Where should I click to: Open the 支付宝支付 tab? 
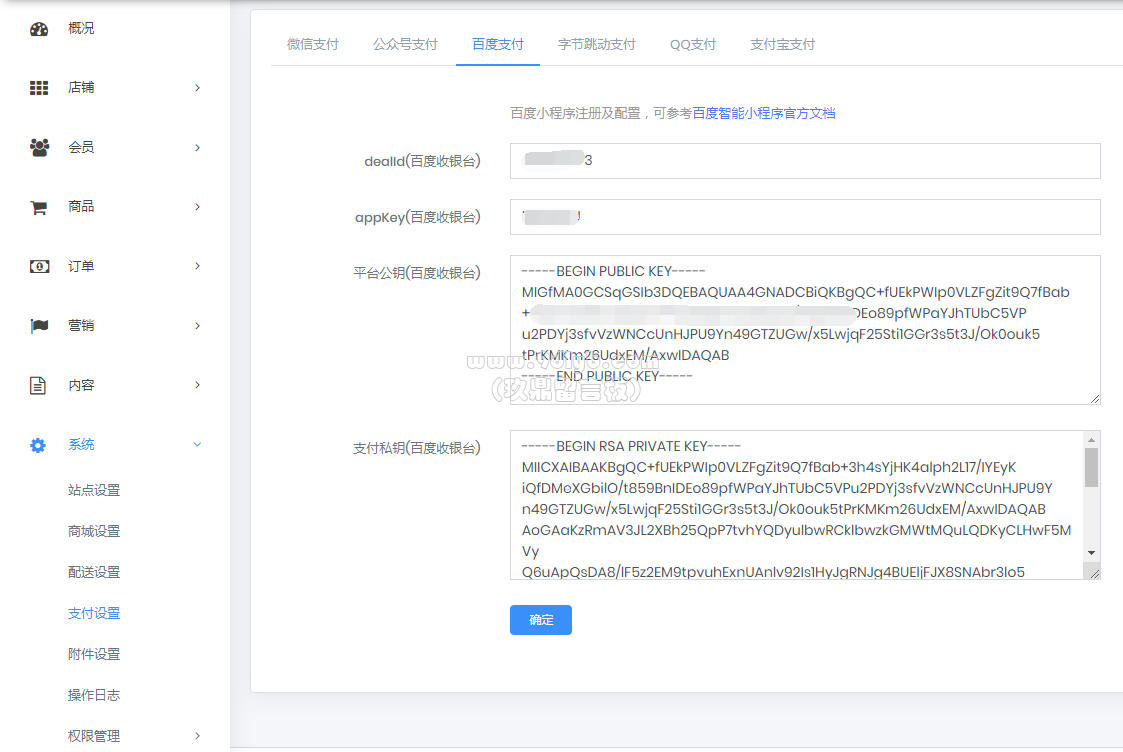(782, 44)
